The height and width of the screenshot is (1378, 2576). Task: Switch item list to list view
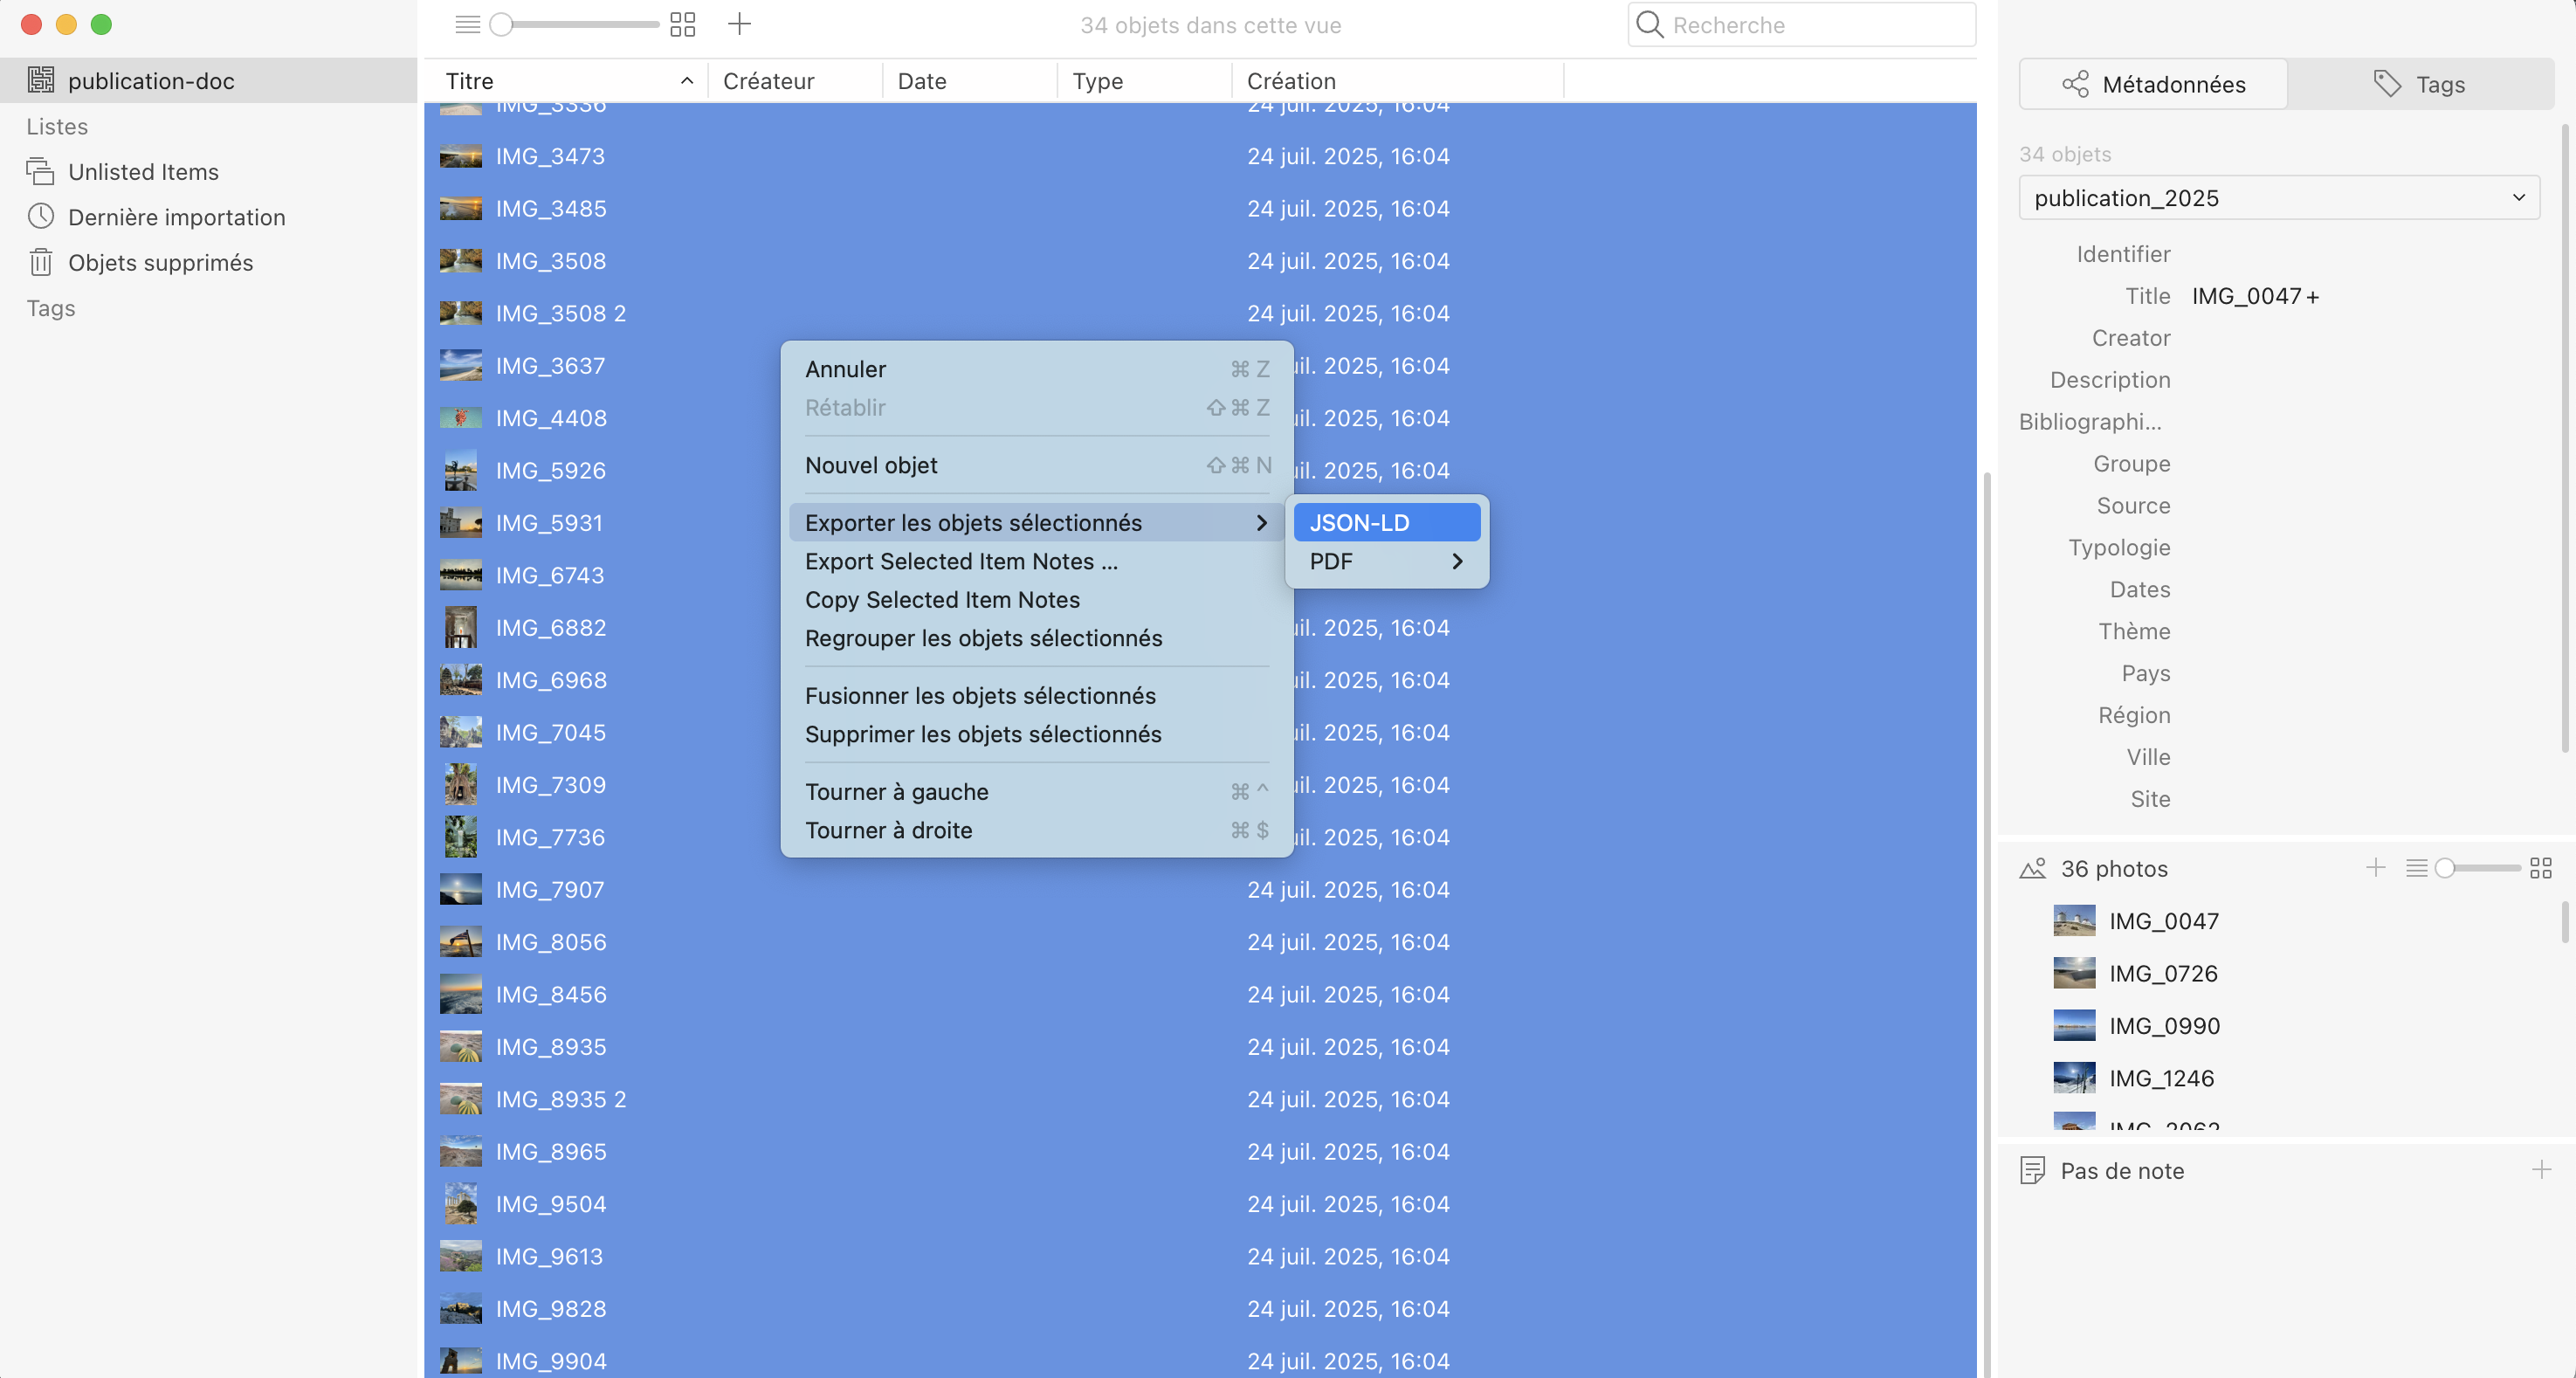467,24
